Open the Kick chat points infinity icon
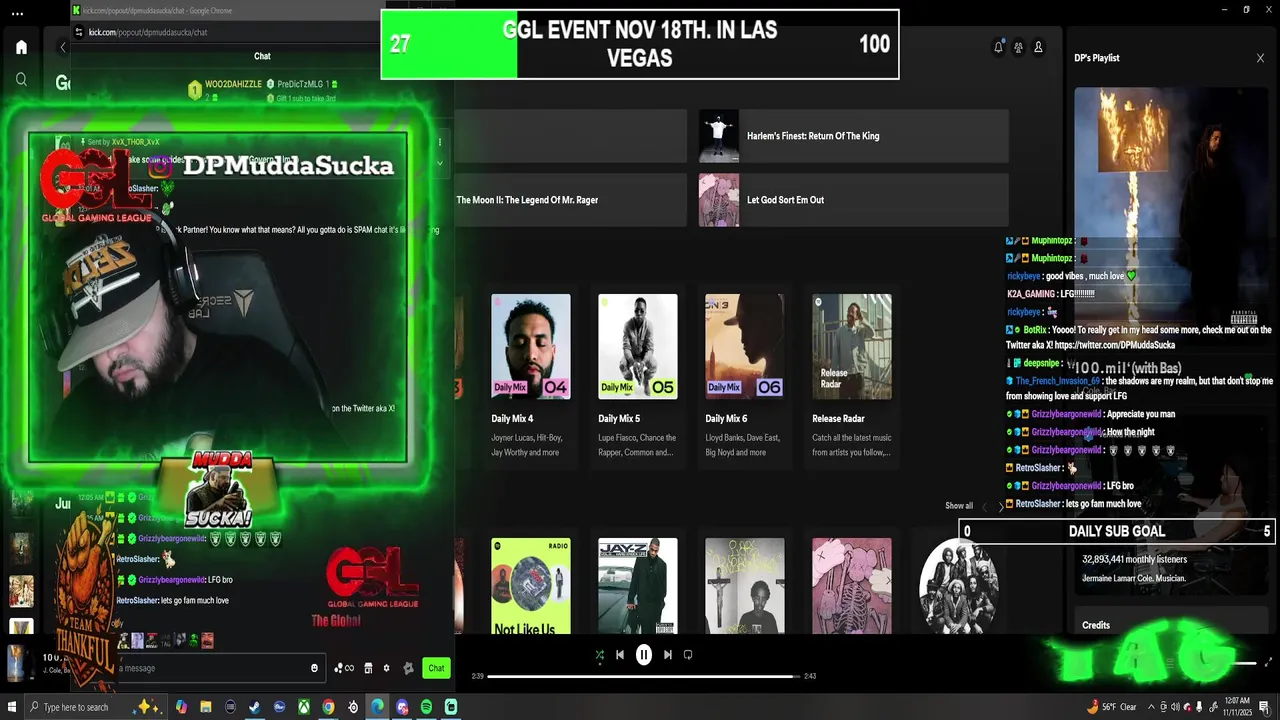1280x720 pixels. (344, 668)
